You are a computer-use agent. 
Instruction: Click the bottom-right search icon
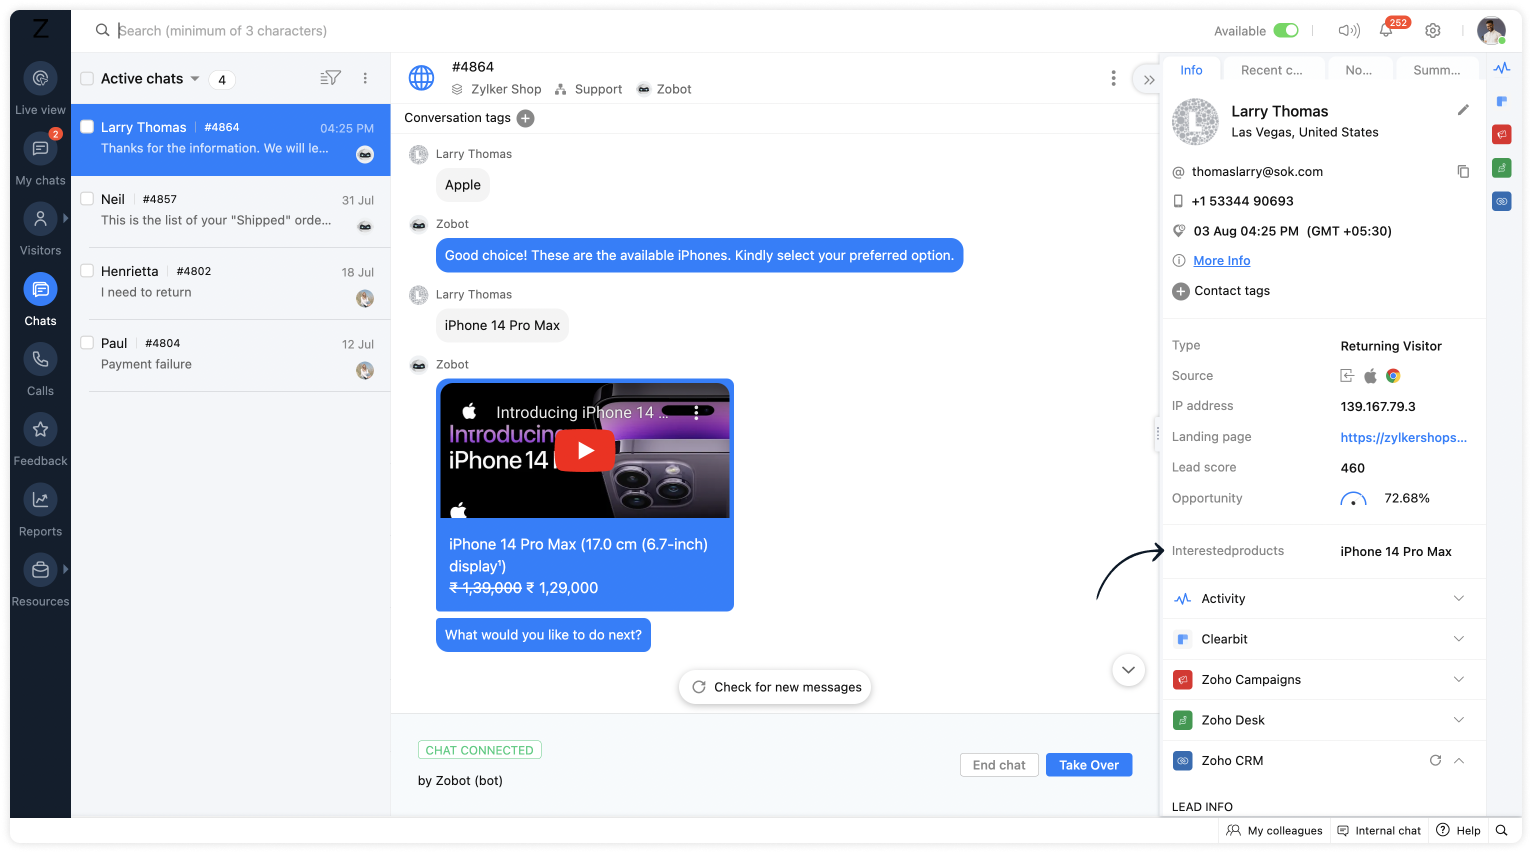pyautogui.click(x=1501, y=830)
